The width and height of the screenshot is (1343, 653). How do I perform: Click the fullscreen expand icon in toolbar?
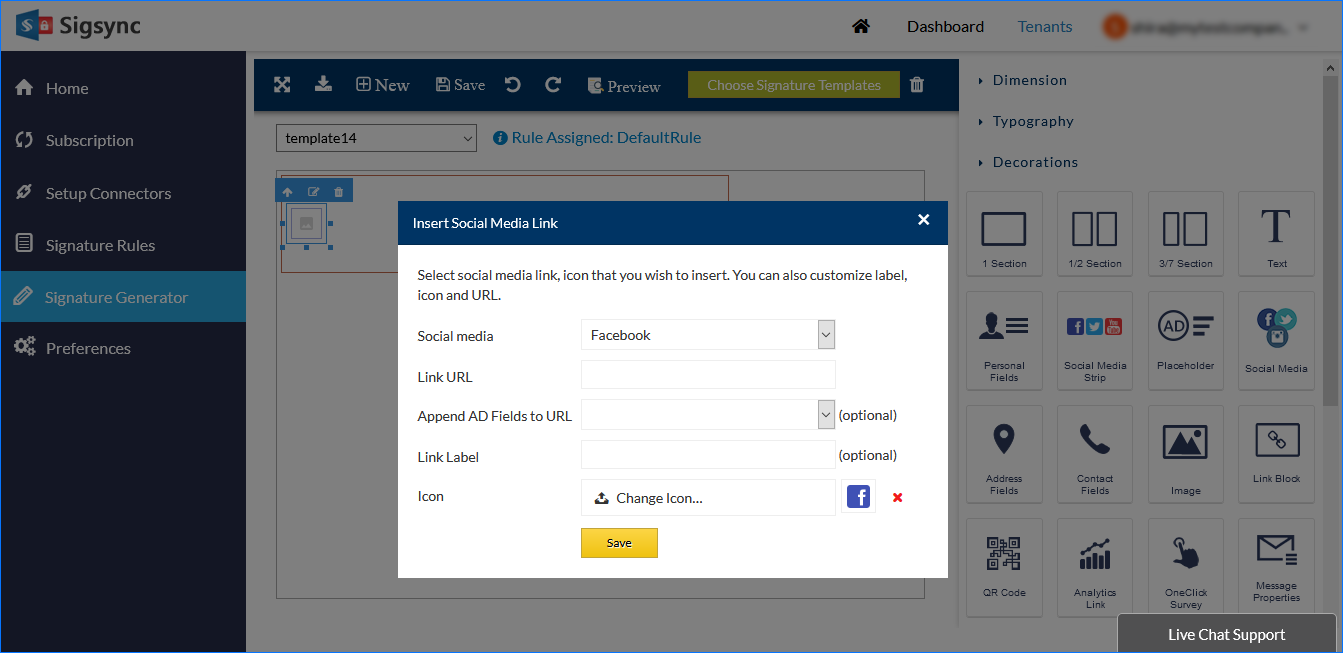click(x=282, y=85)
